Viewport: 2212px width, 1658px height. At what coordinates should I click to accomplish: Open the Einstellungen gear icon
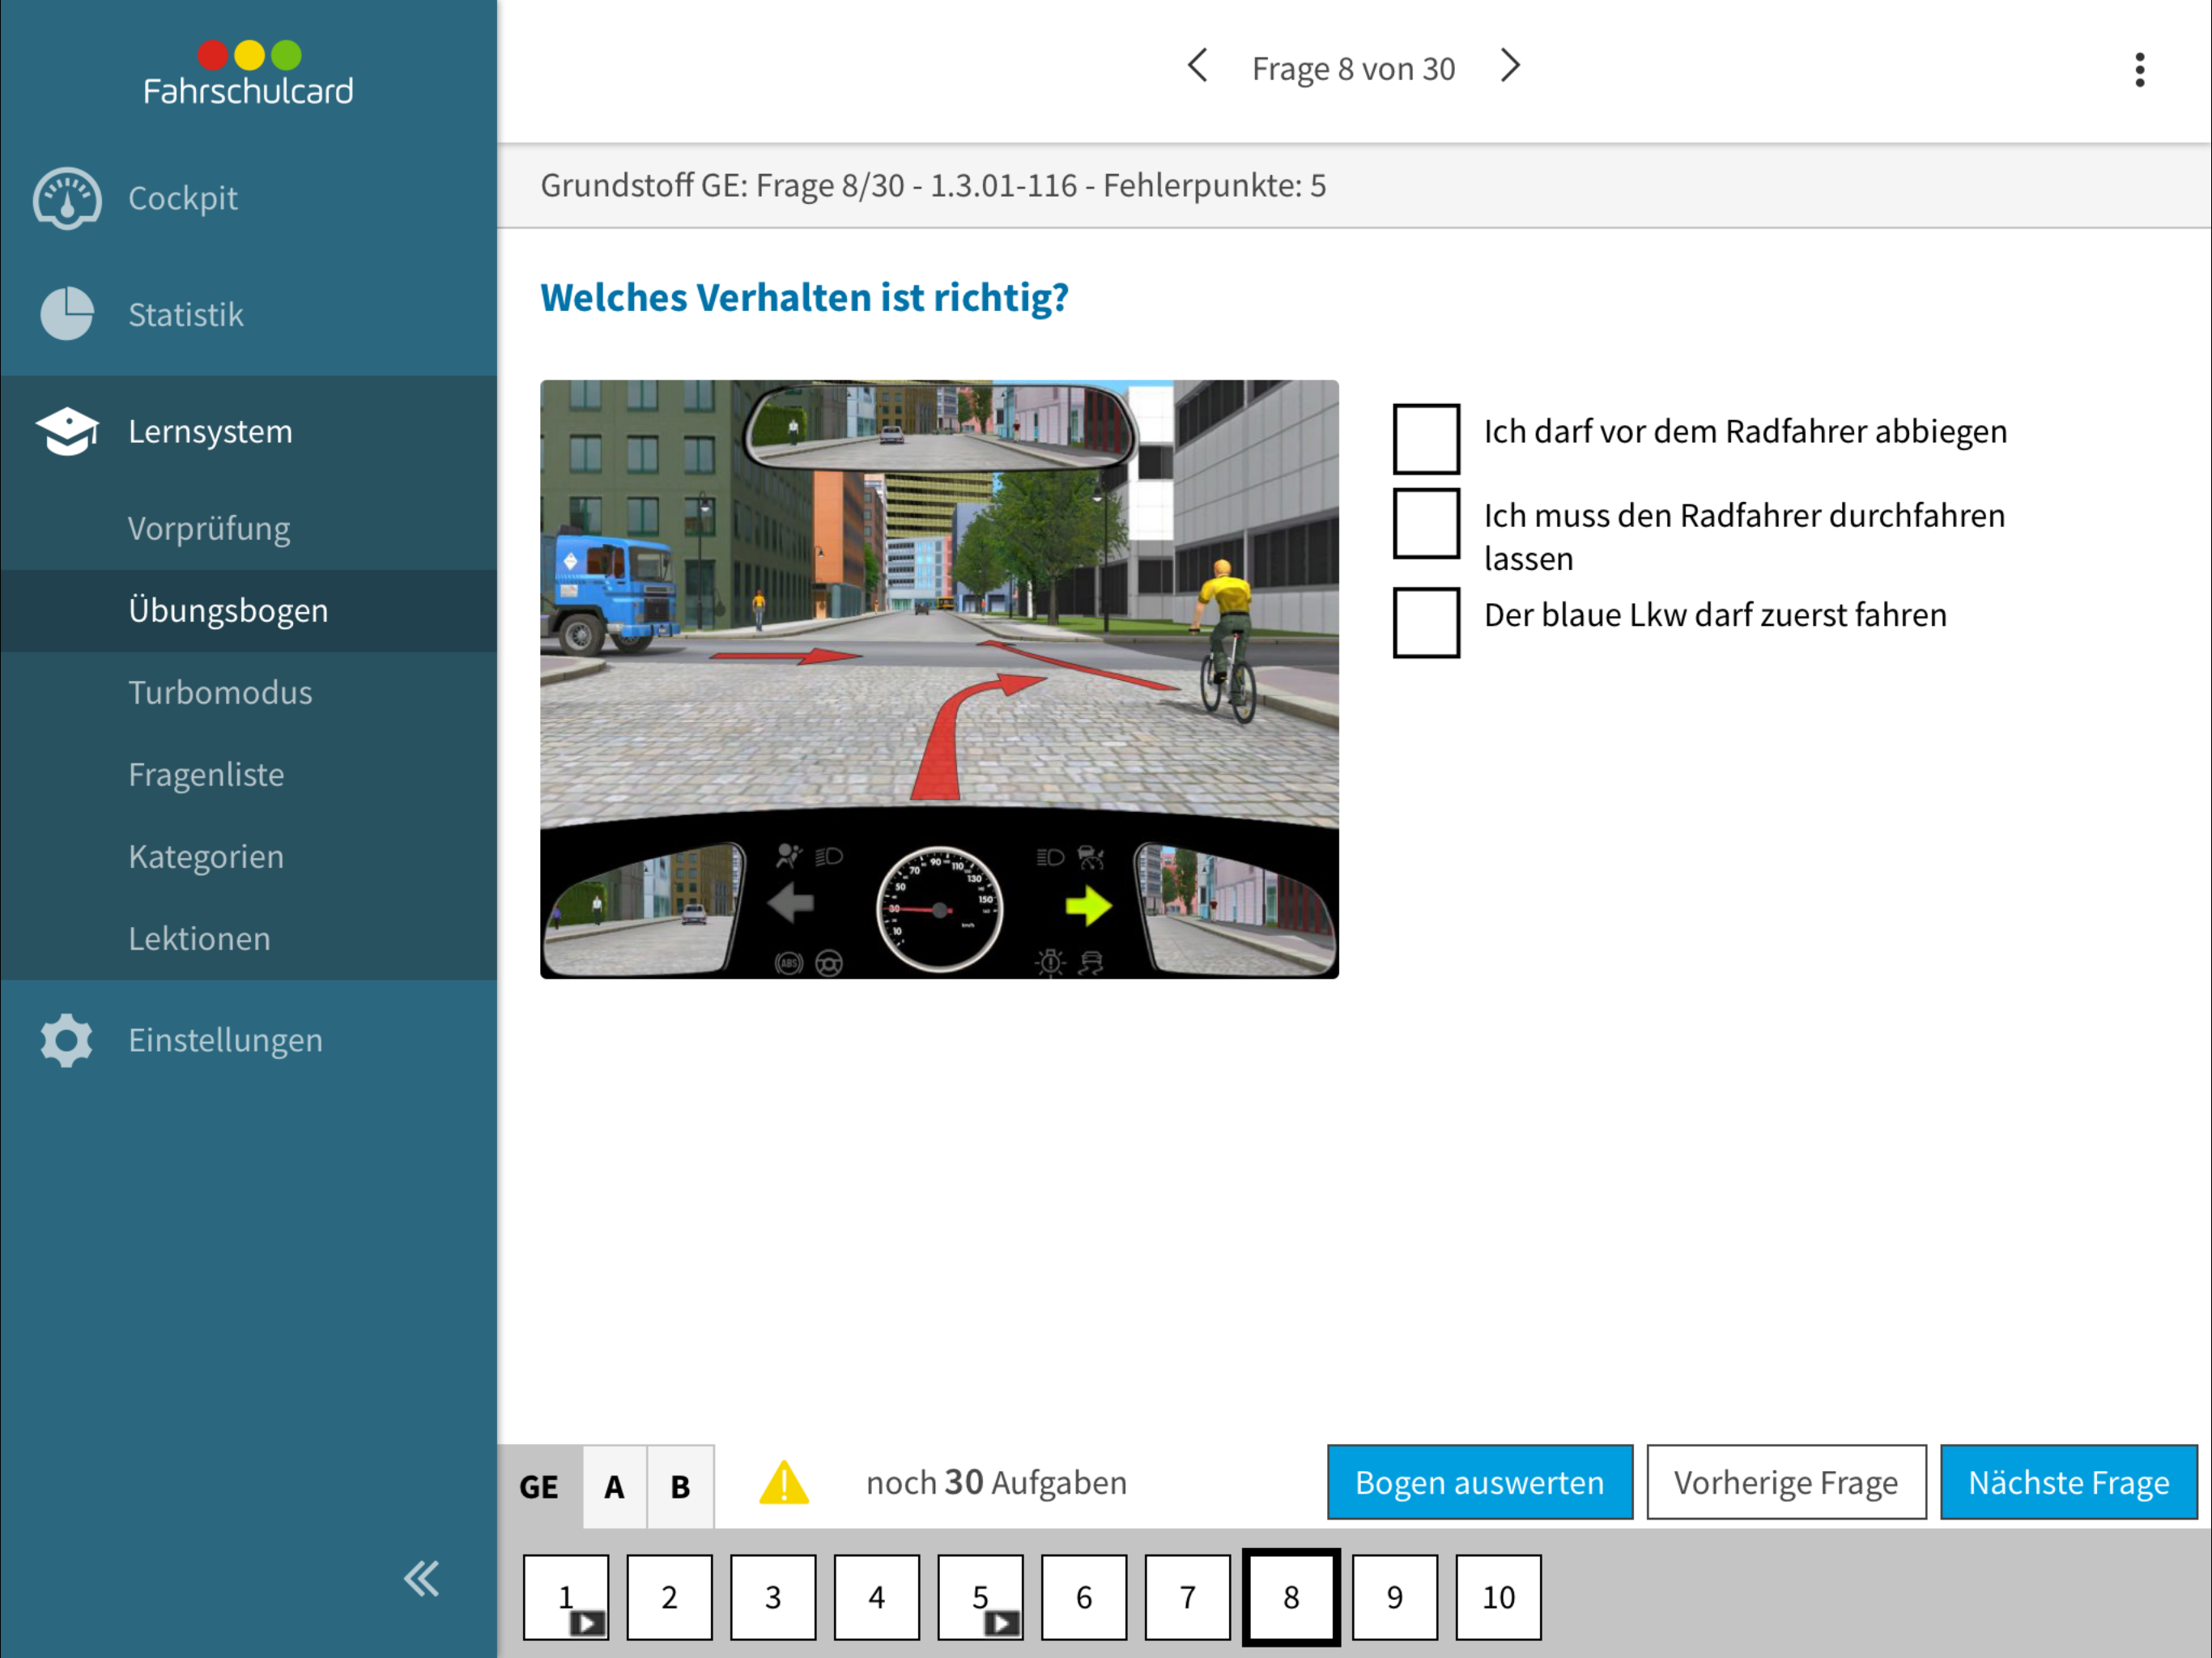(66, 1040)
